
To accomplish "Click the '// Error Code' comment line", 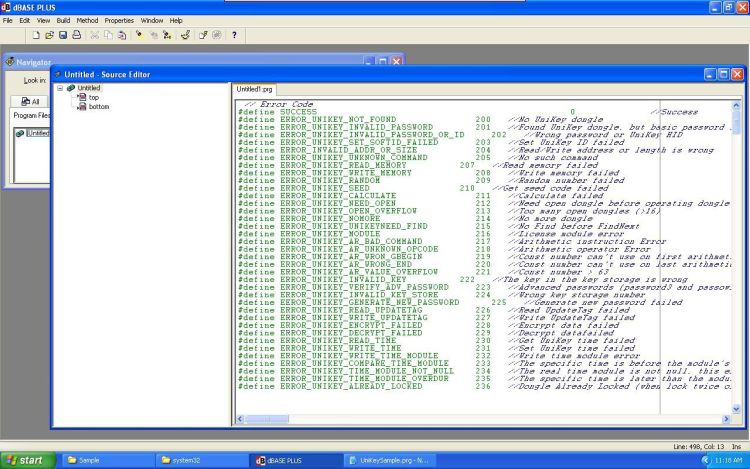I will point(278,104).
